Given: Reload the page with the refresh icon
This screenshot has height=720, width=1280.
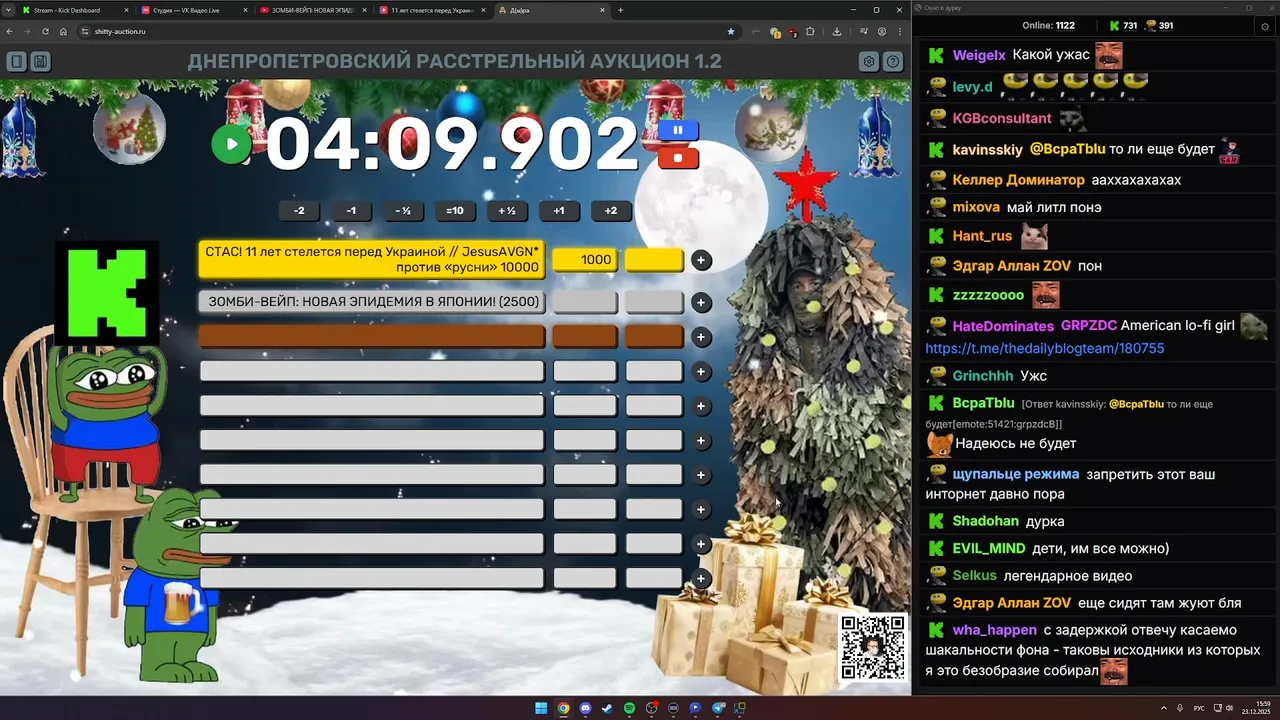Looking at the screenshot, I should coord(45,31).
